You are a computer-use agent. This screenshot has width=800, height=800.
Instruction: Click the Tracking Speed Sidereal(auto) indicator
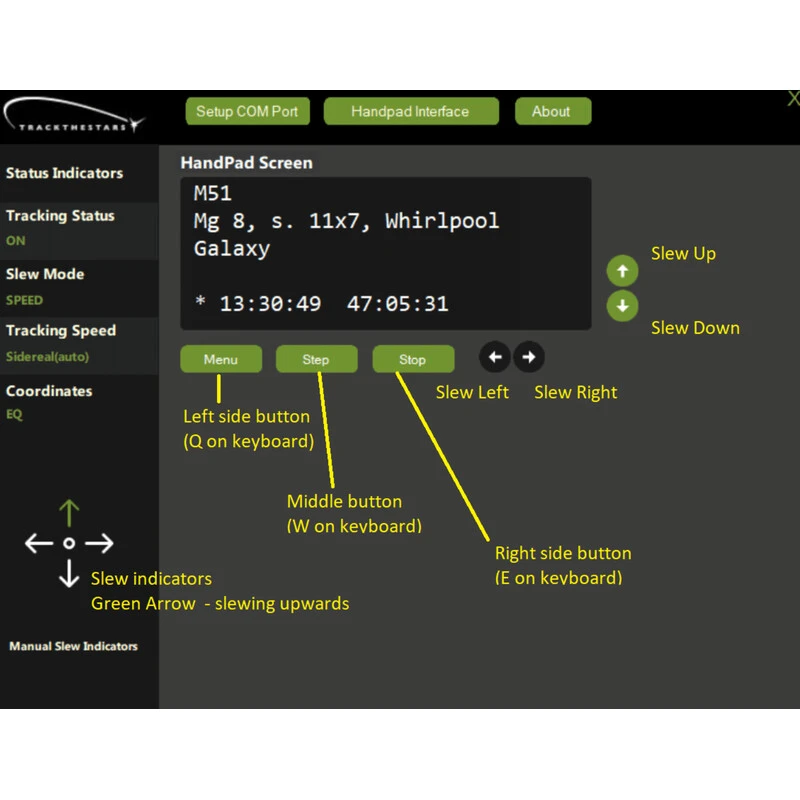(47, 357)
